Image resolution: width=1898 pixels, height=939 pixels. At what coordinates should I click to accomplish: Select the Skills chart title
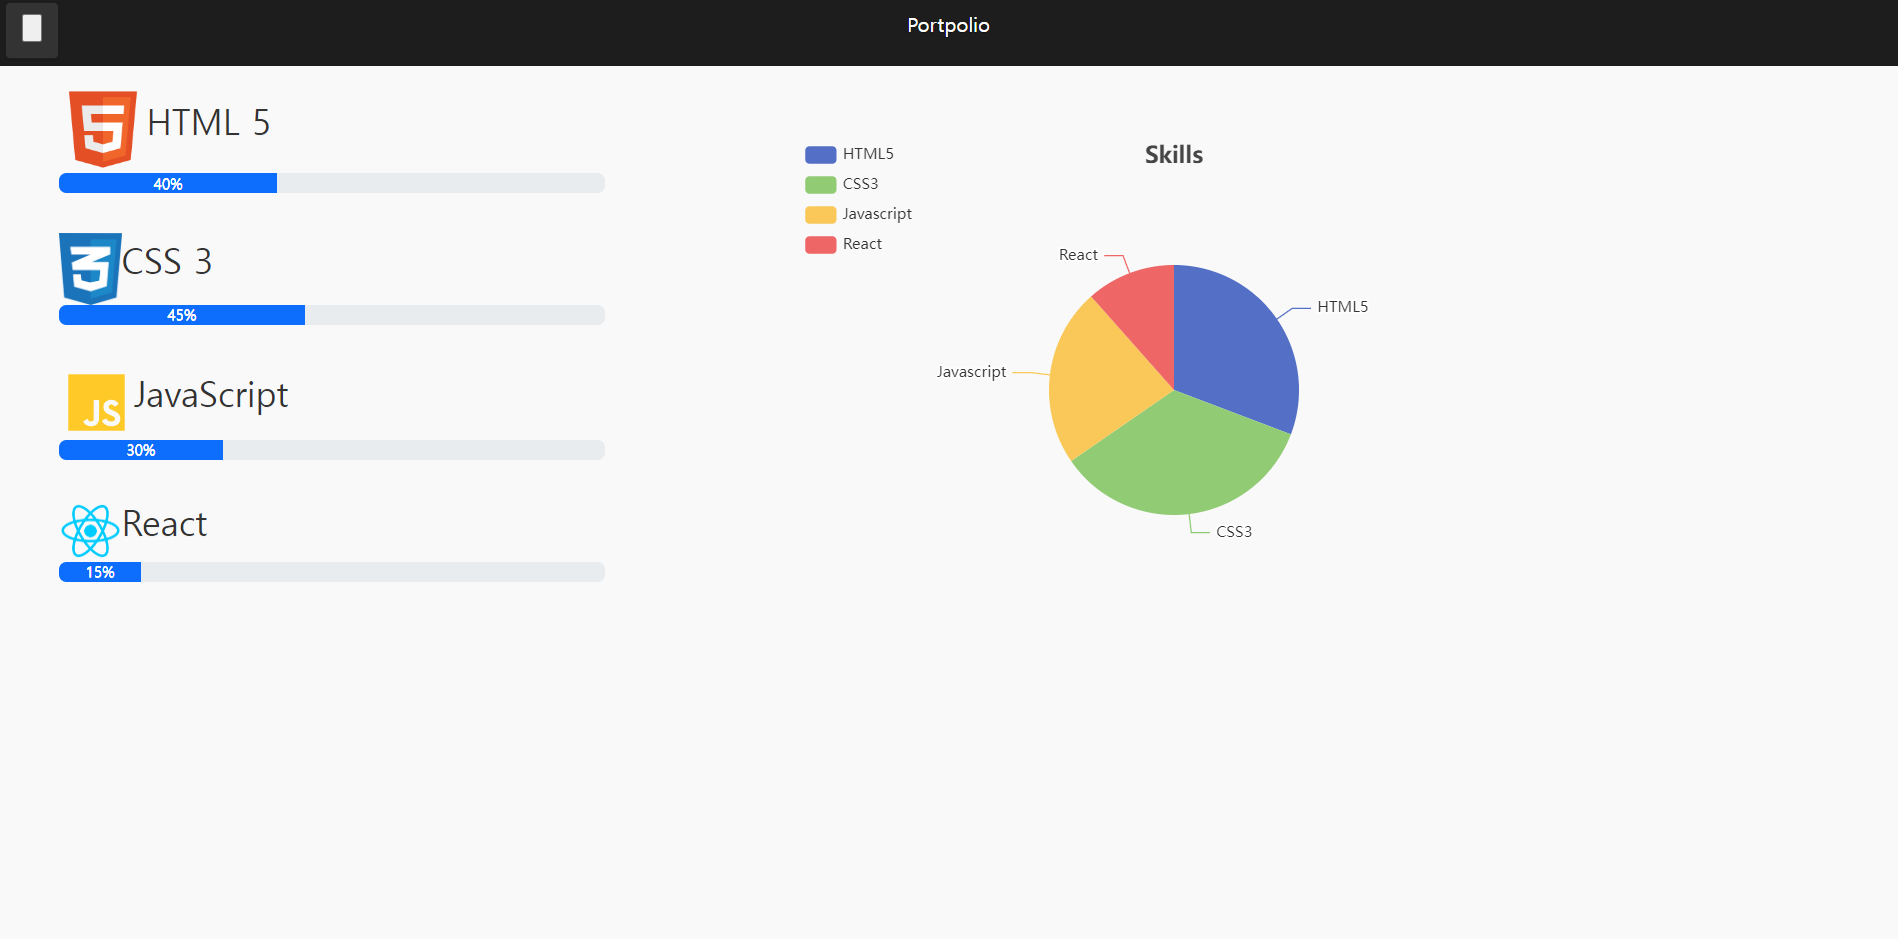(1172, 154)
